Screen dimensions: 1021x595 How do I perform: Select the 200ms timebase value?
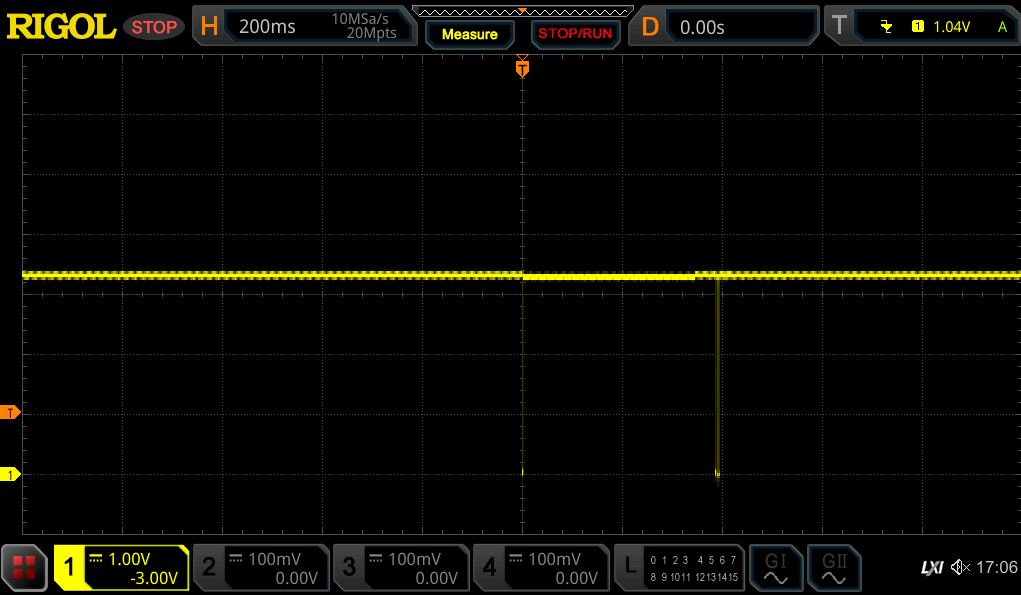[267, 27]
